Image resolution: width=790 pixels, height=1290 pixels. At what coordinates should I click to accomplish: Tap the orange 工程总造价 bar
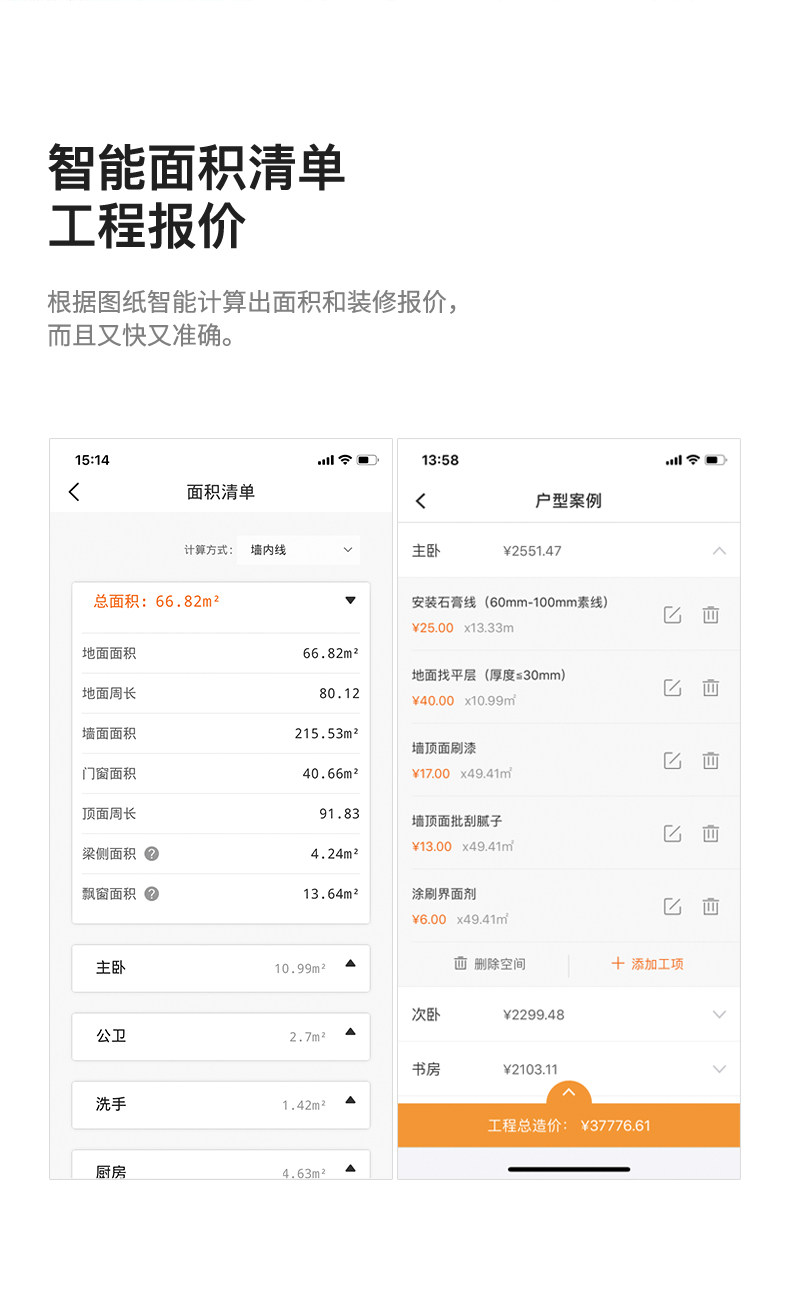pyautogui.click(x=569, y=1125)
